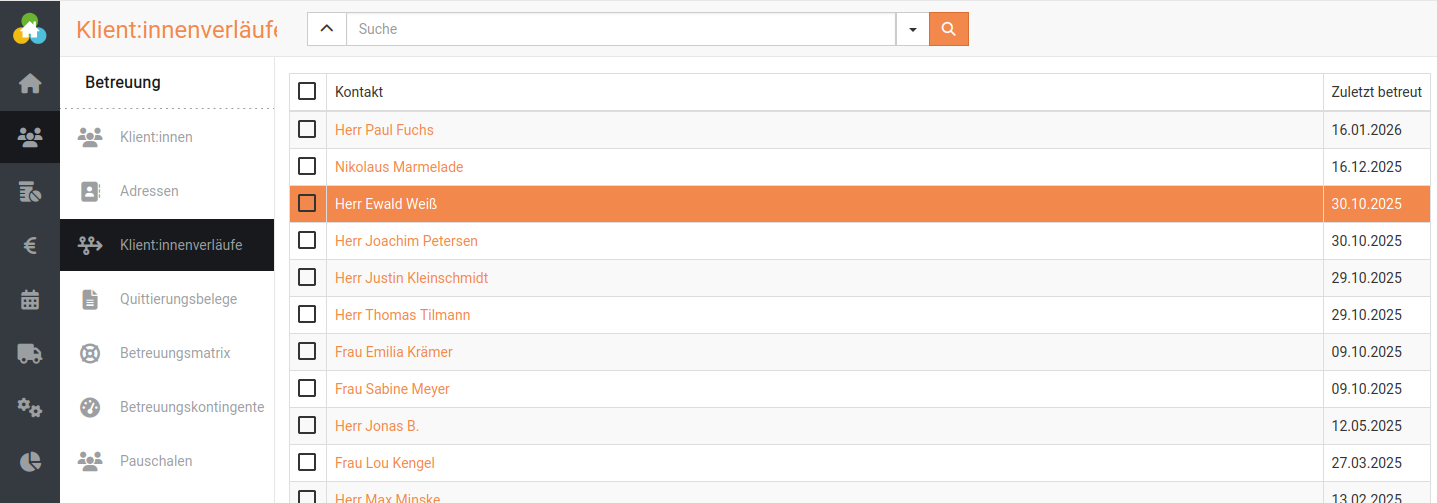
Task: Open the euro finance icon in sidebar
Action: pyautogui.click(x=30, y=245)
